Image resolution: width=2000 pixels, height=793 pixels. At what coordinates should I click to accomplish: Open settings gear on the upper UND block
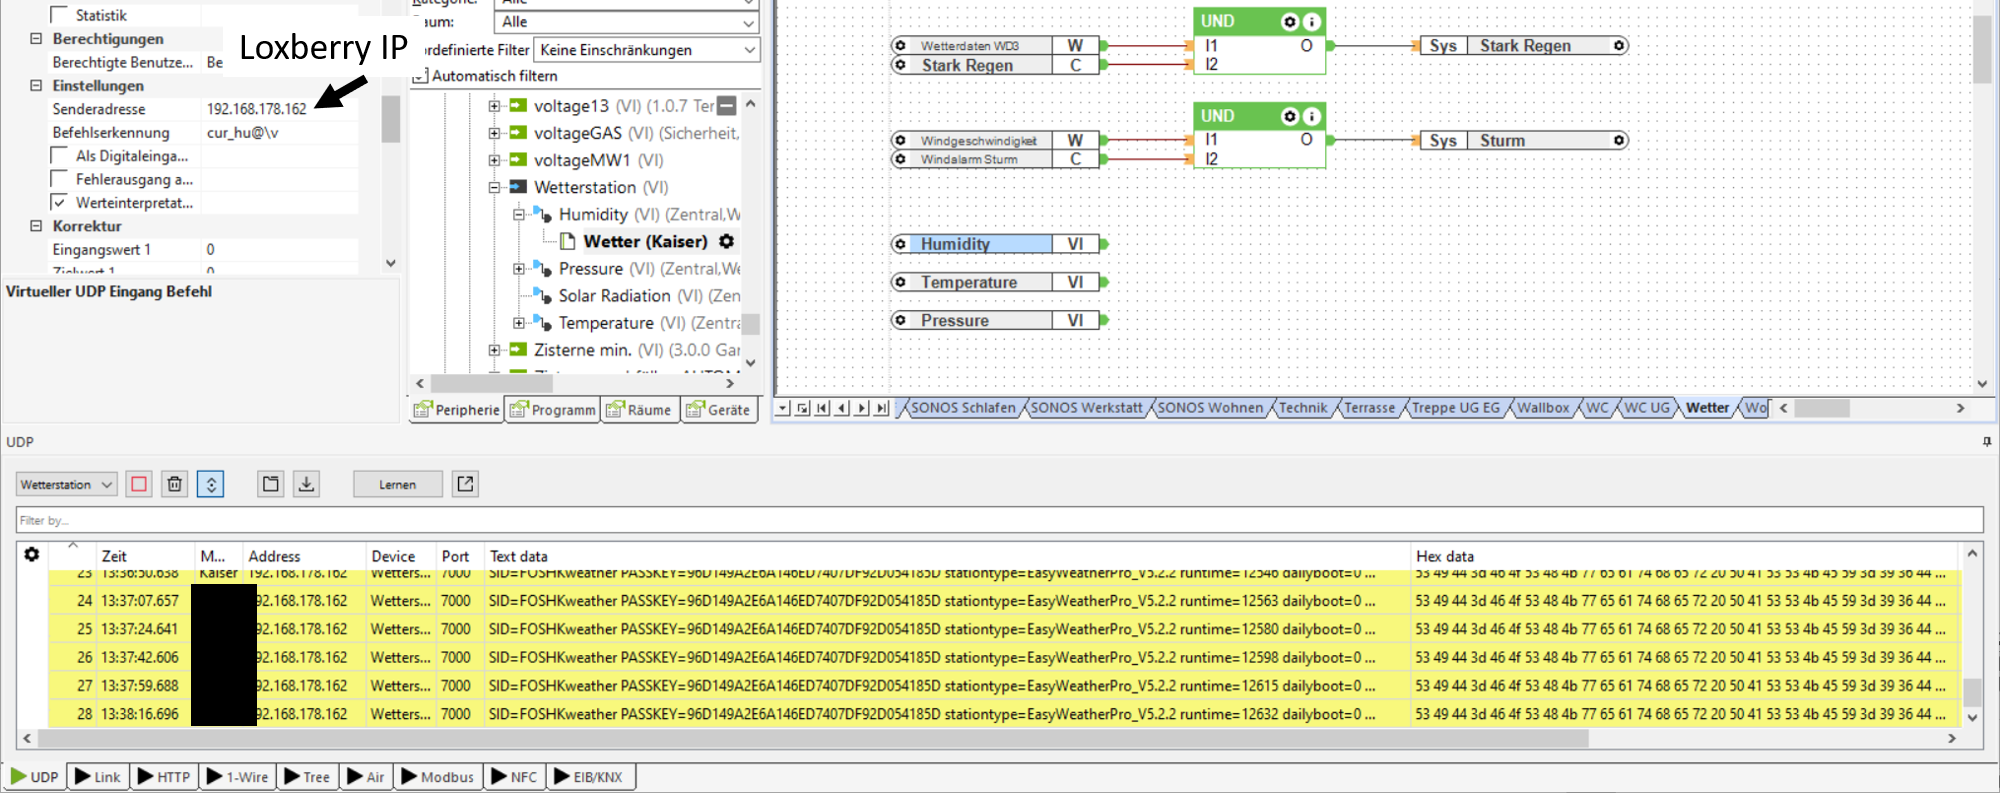pos(1290,21)
